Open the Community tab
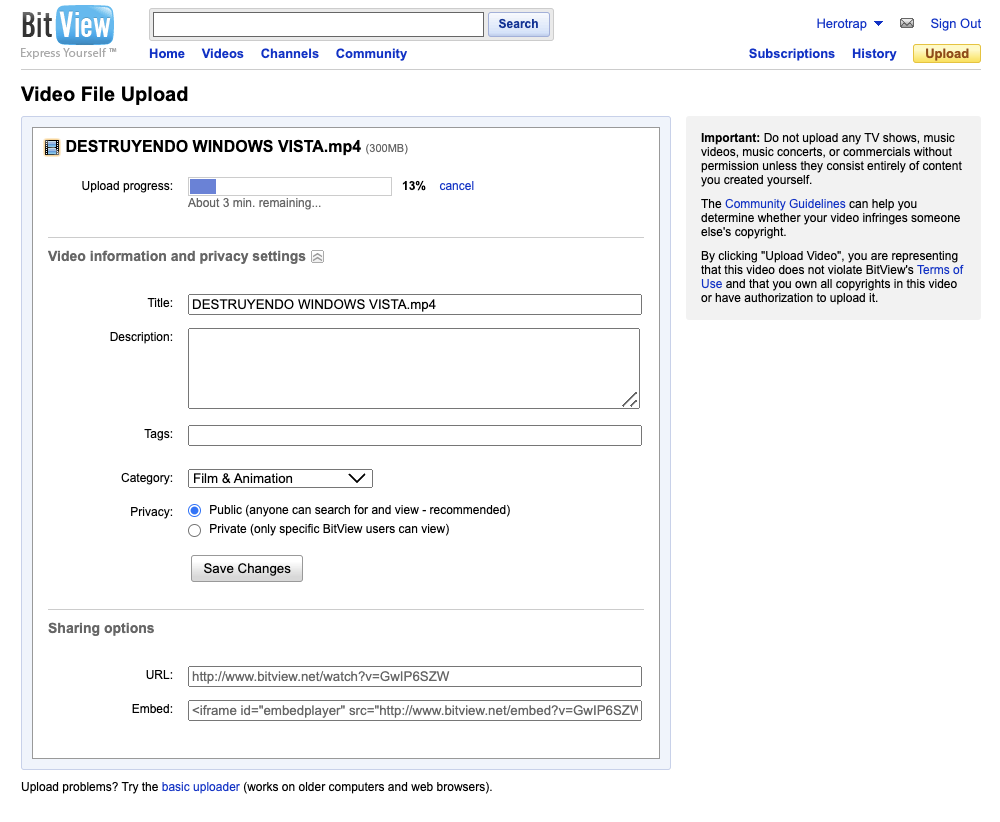The image size is (1000, 822). pos(371,54)
